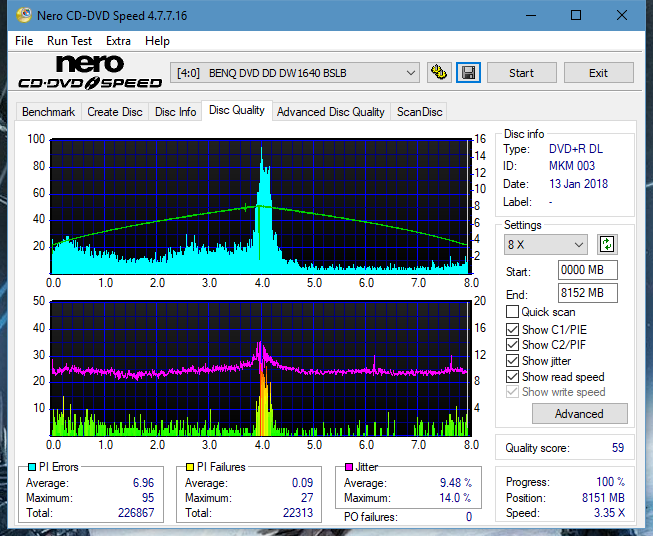
Task: Minimize the Nero window
Action: (531, 15)
